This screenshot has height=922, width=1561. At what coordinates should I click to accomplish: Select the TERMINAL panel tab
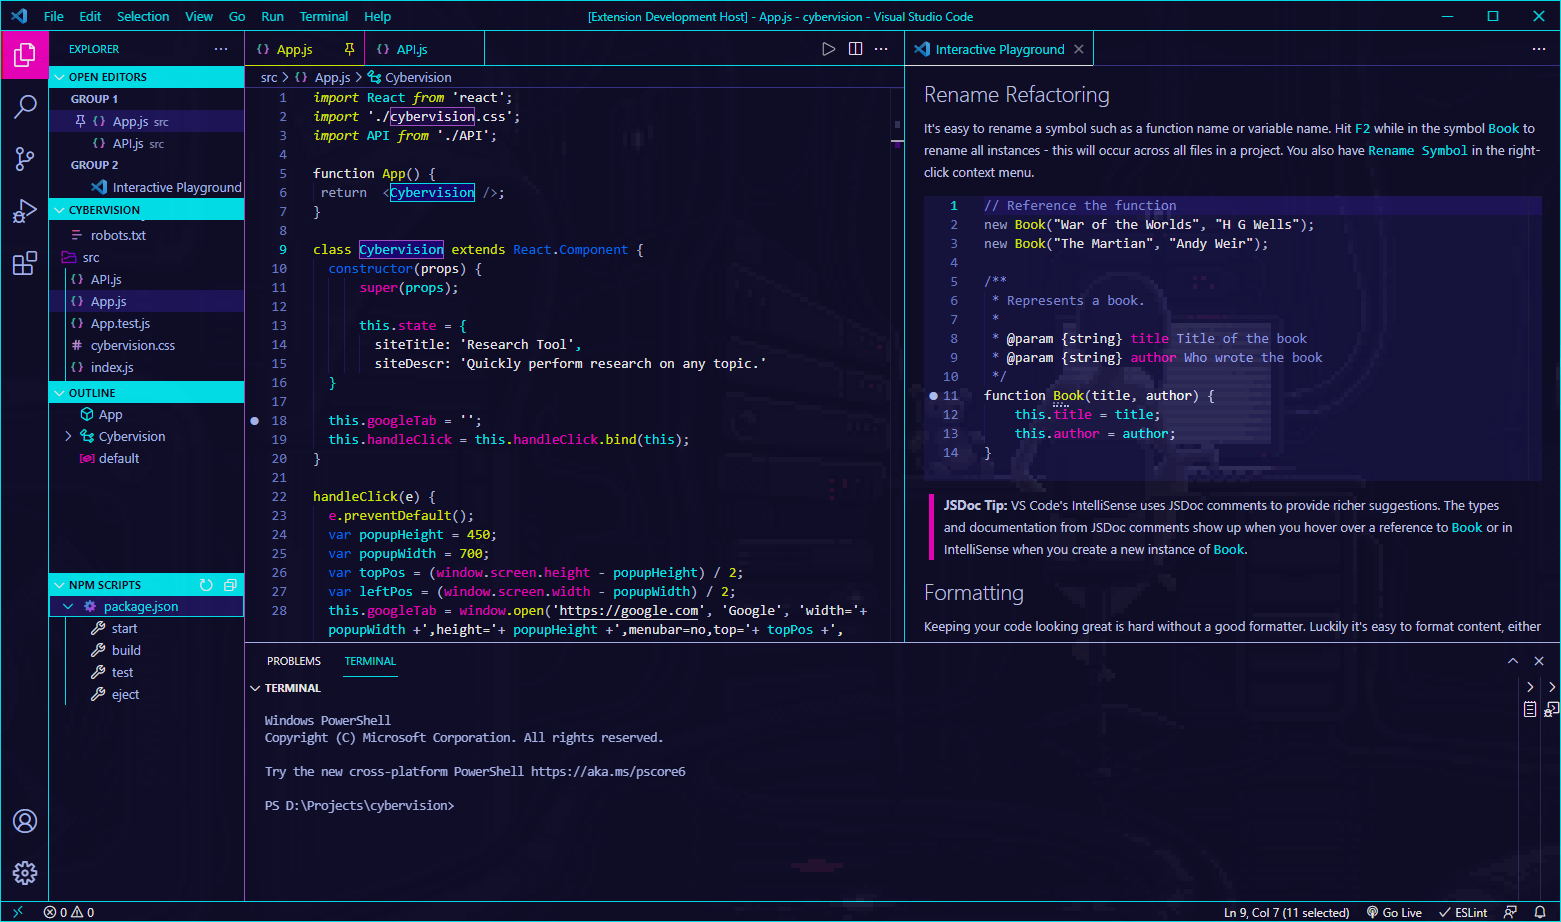(x=370, y=661)
